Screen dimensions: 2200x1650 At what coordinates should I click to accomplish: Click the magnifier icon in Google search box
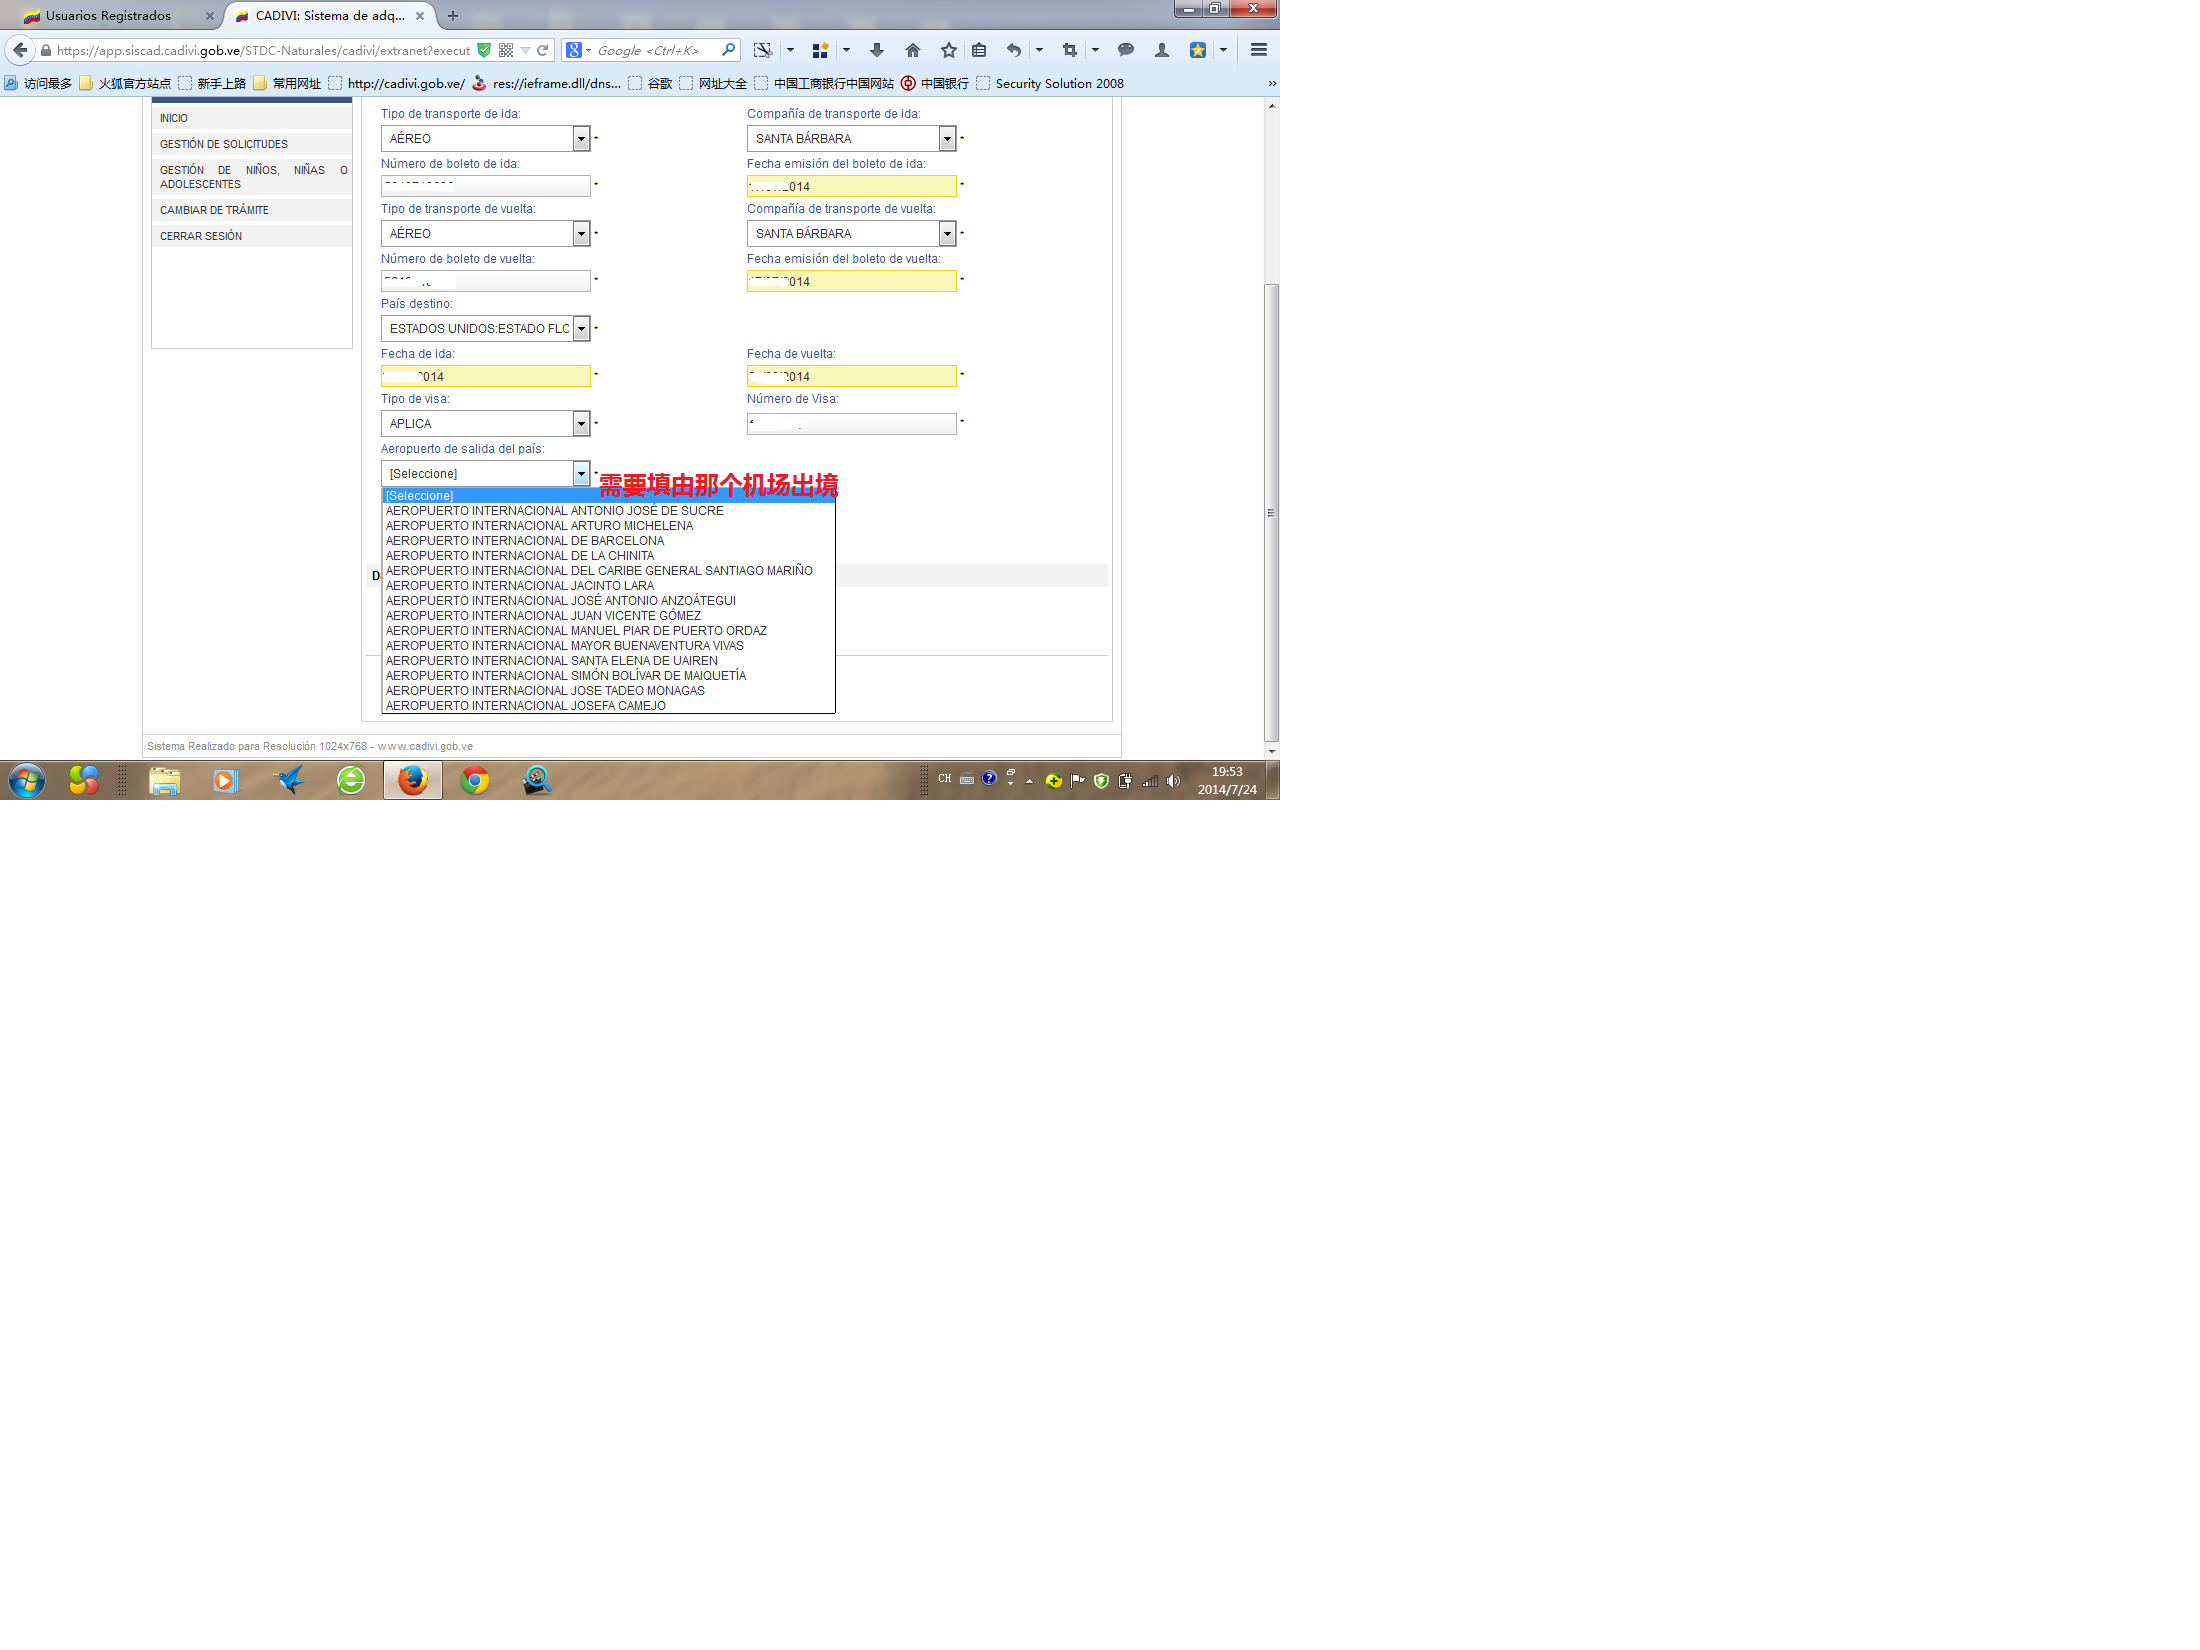pos(728,50)
